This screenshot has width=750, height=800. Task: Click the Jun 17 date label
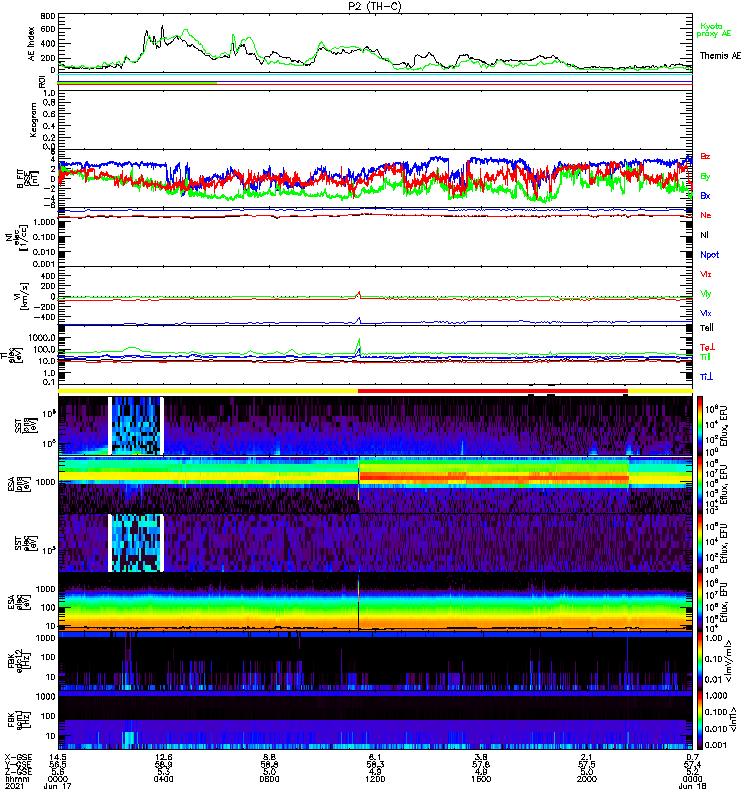(57, 786)
